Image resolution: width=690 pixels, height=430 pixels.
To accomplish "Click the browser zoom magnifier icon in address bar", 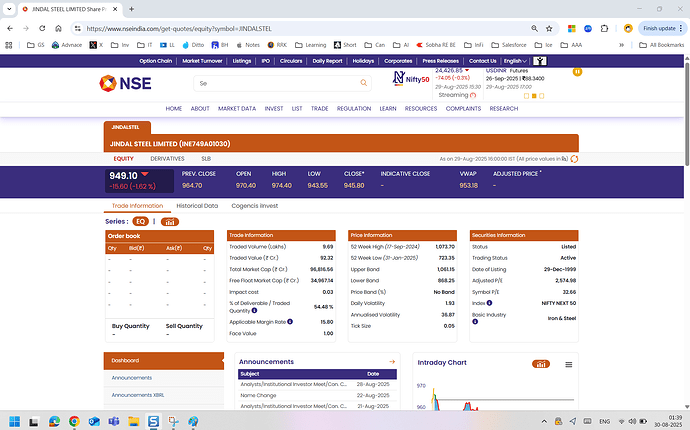I will pos(534,29).
